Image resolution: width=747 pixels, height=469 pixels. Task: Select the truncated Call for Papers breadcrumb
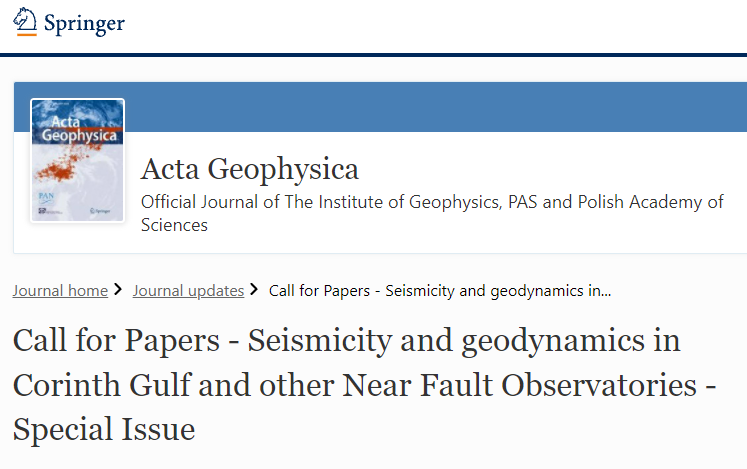[440, 291]
